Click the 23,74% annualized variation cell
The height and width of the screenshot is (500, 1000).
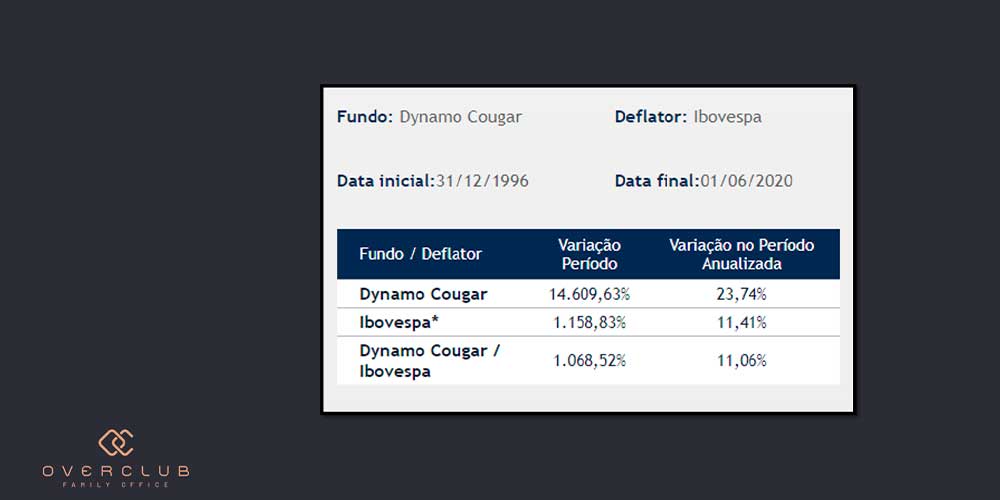(741, 294)
